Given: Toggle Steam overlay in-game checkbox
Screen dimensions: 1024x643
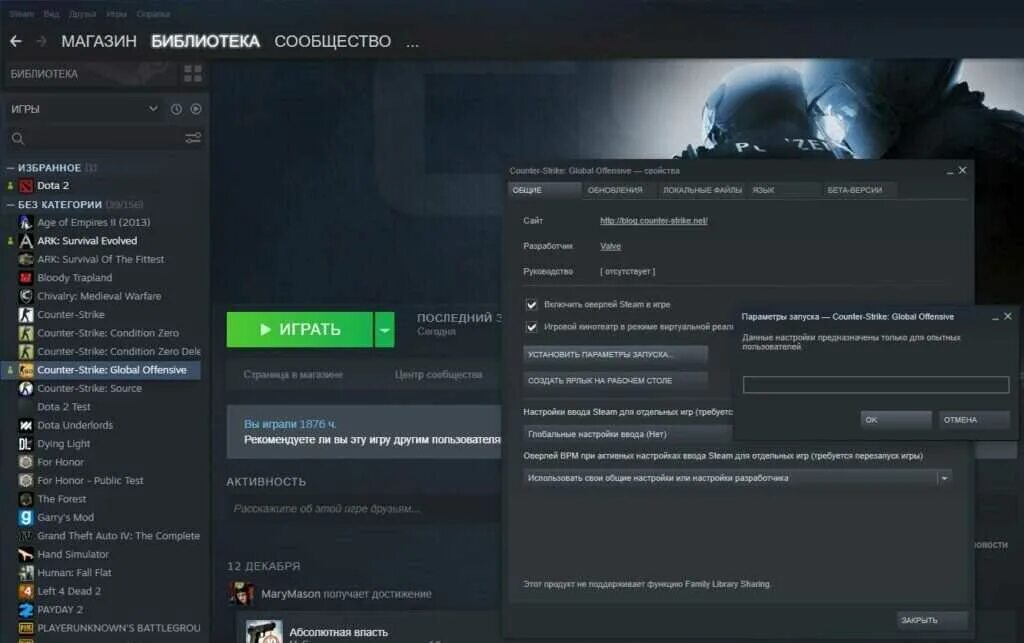Looking at the screenshot, I should (x=532, y=305).
